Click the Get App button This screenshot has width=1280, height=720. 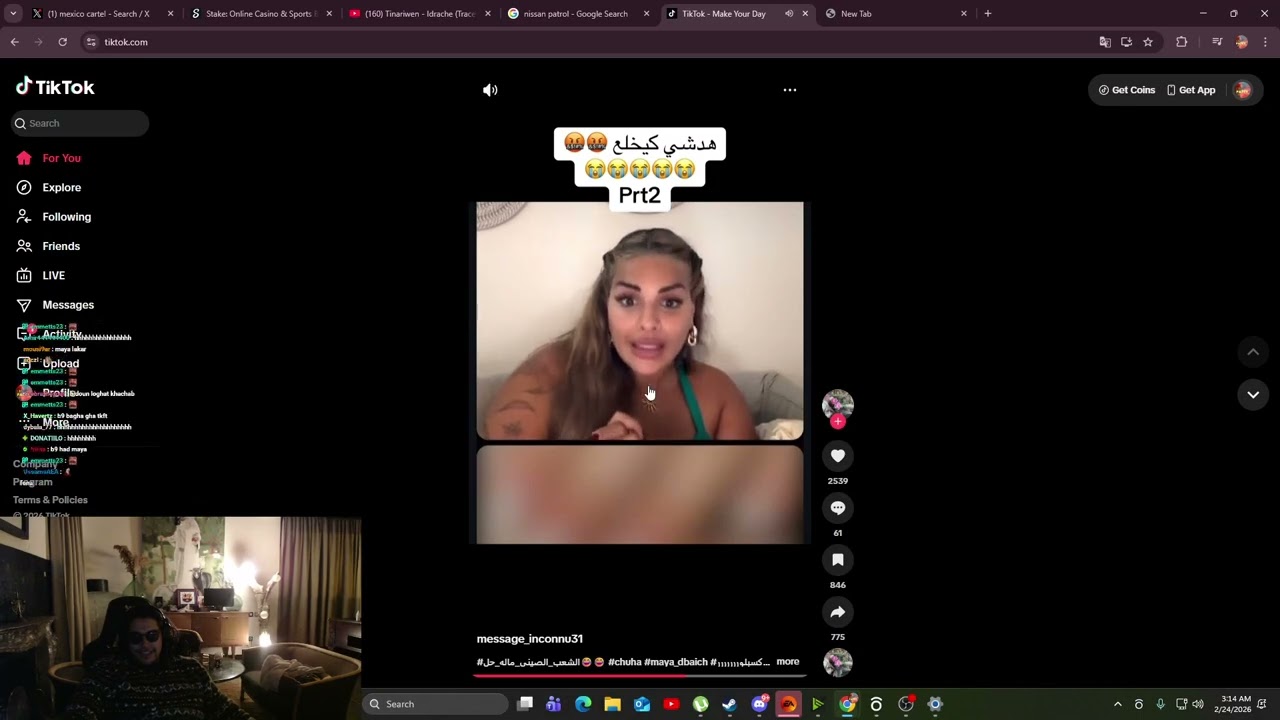1191,90
